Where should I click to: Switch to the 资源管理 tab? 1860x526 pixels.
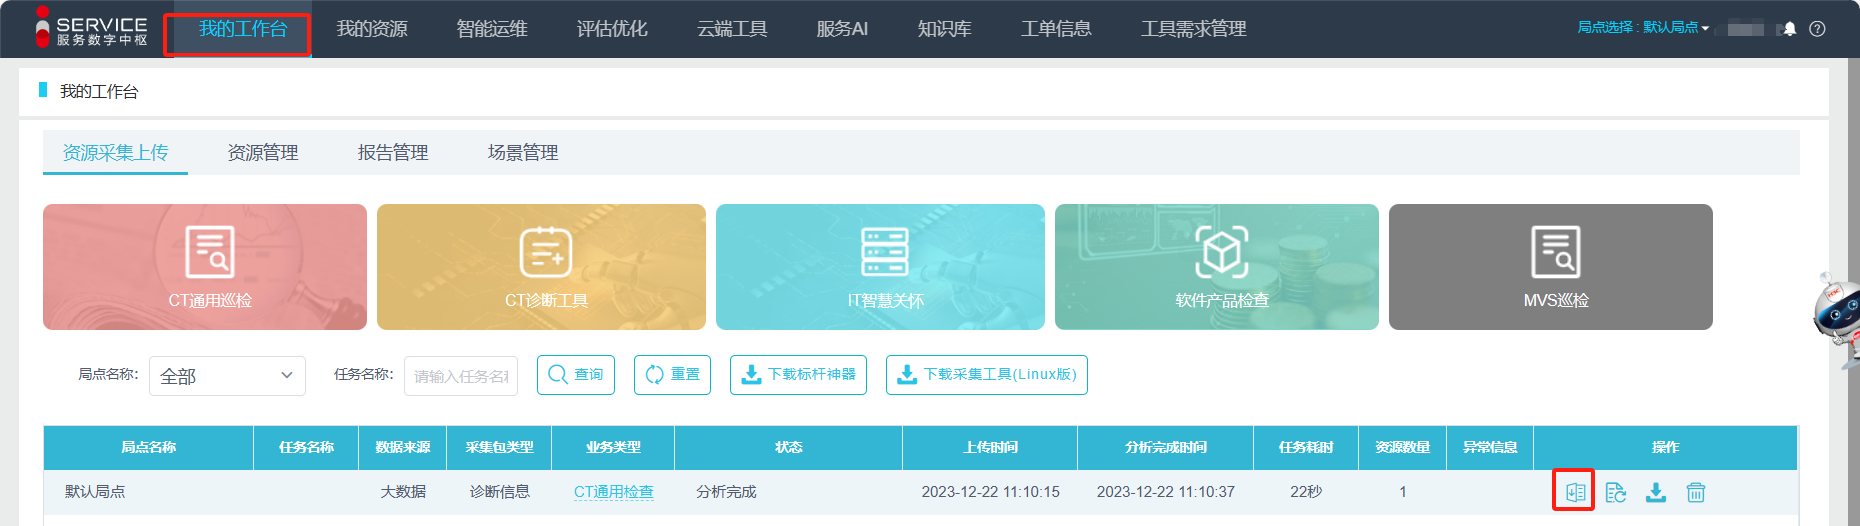click(x=263, y=152)
